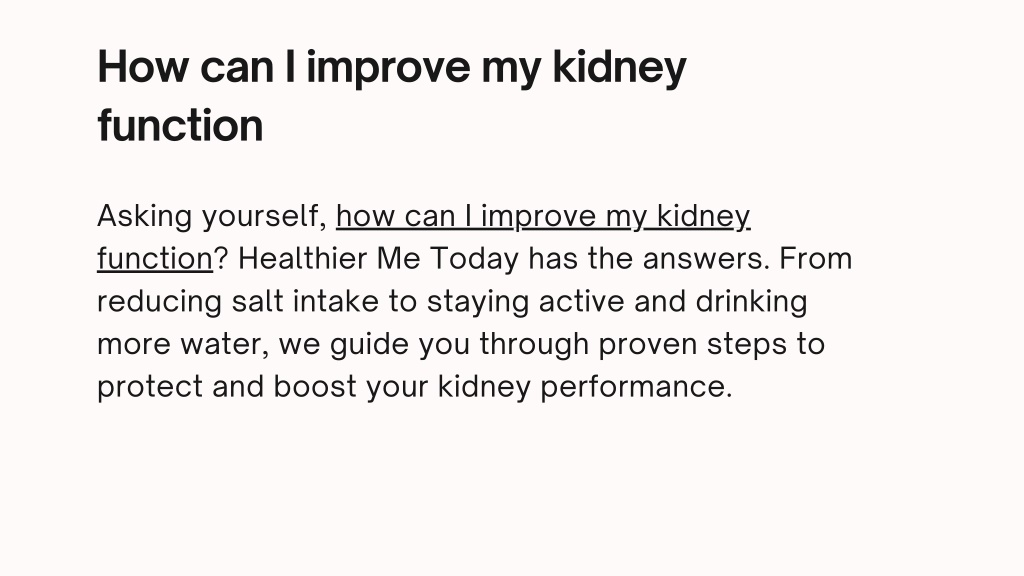
Task: Click the underlined word 'kidney' in the link
Action: pyautogui.click(x=703, y=216)
